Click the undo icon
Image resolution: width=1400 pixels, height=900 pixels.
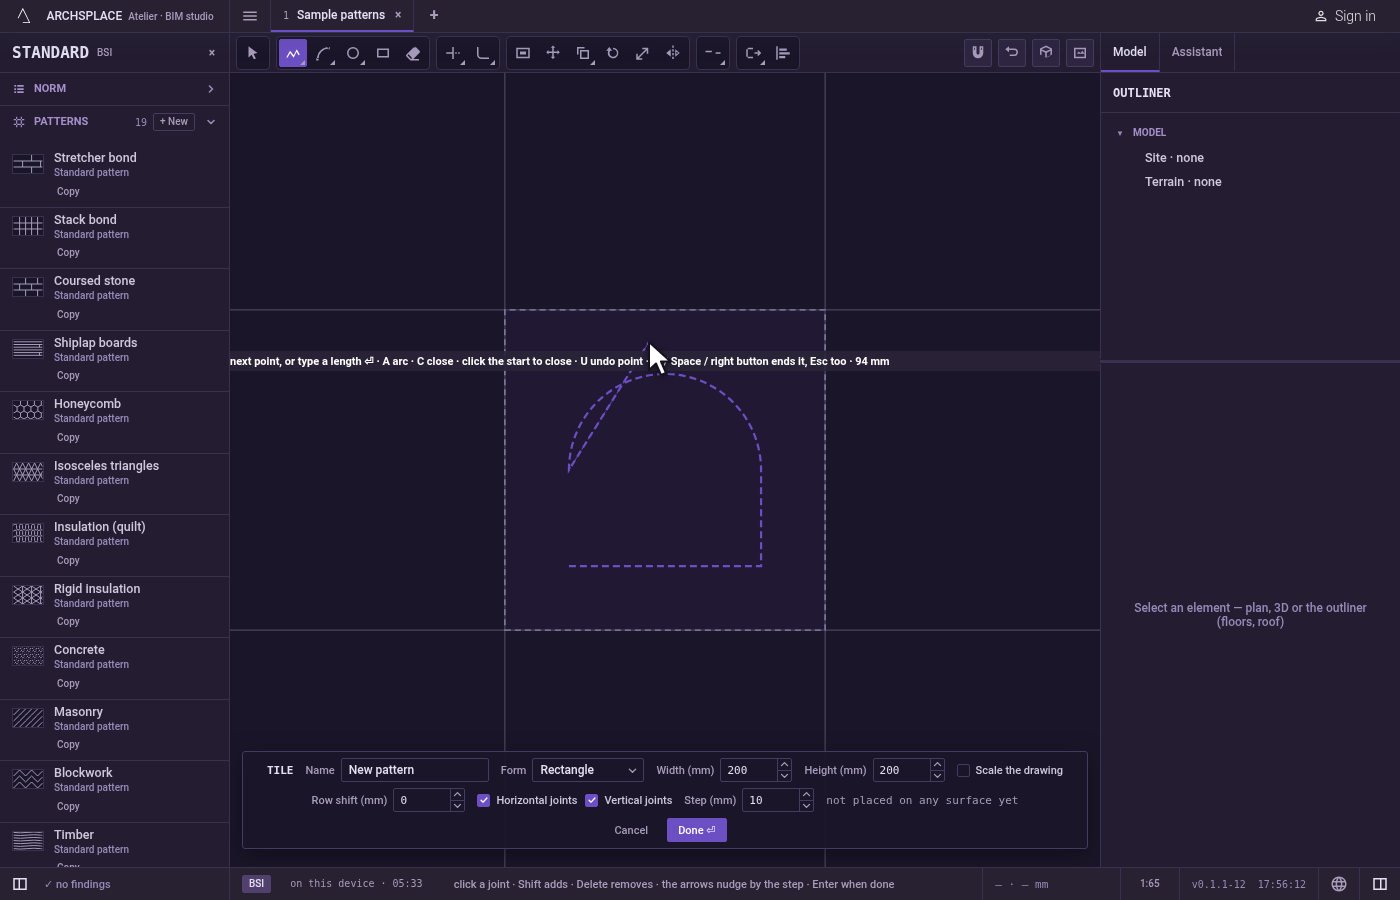tap(1012, 53)
